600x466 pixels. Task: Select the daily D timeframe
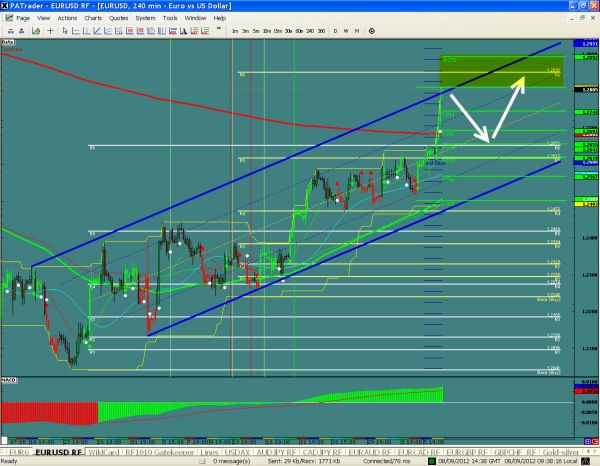tap(335, 31)
